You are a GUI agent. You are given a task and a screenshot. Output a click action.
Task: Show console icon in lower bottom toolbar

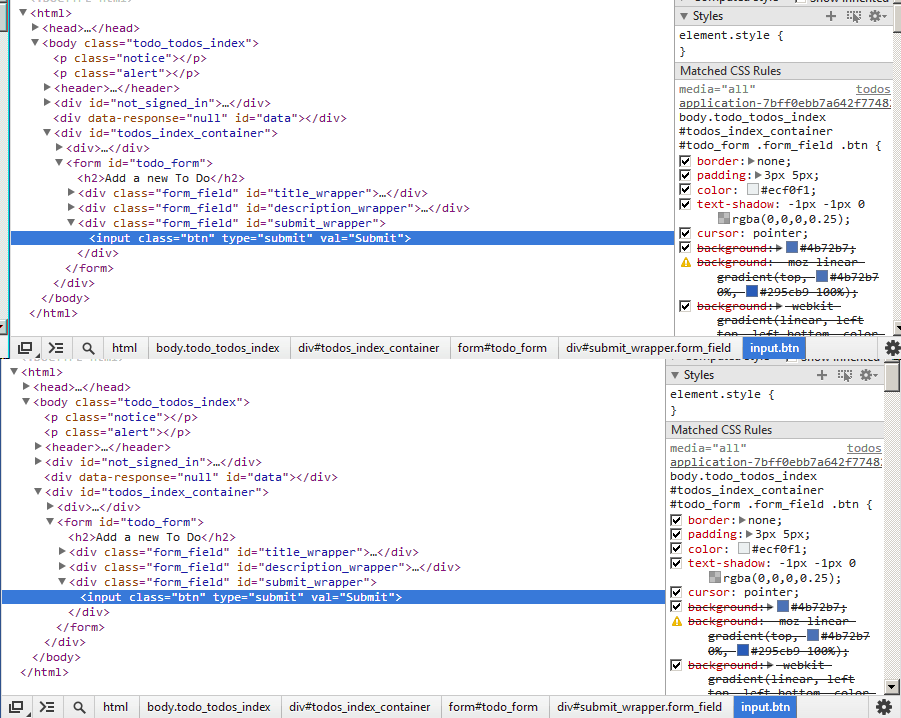[47, 707]
